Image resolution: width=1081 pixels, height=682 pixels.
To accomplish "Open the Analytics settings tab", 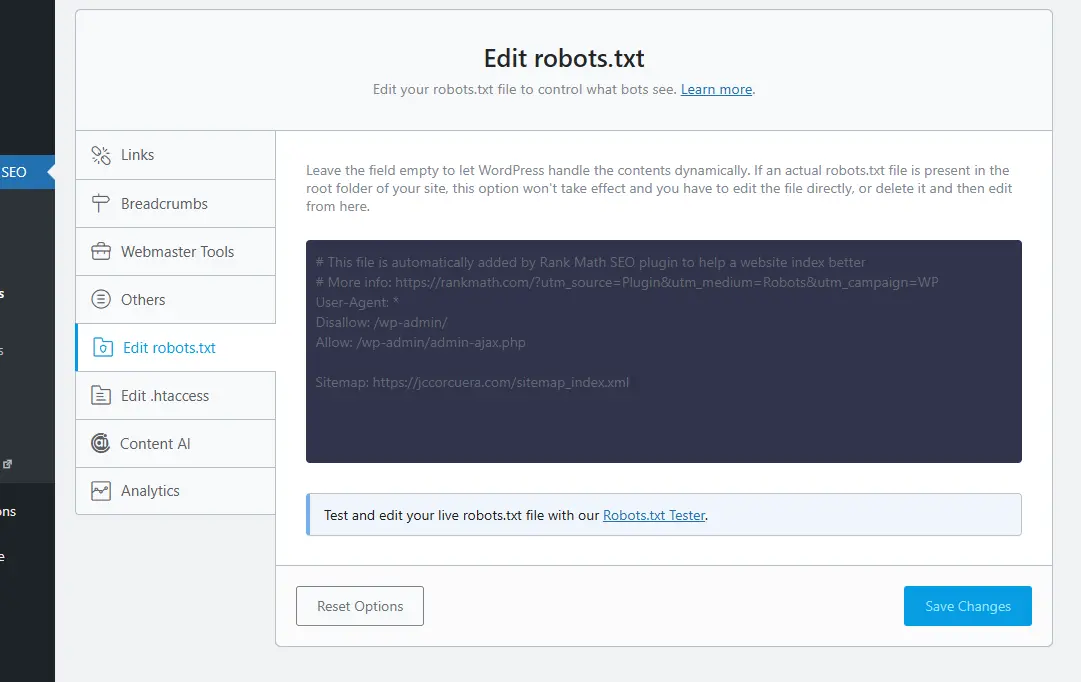I will pyautogui.click(x=150, y=491).
